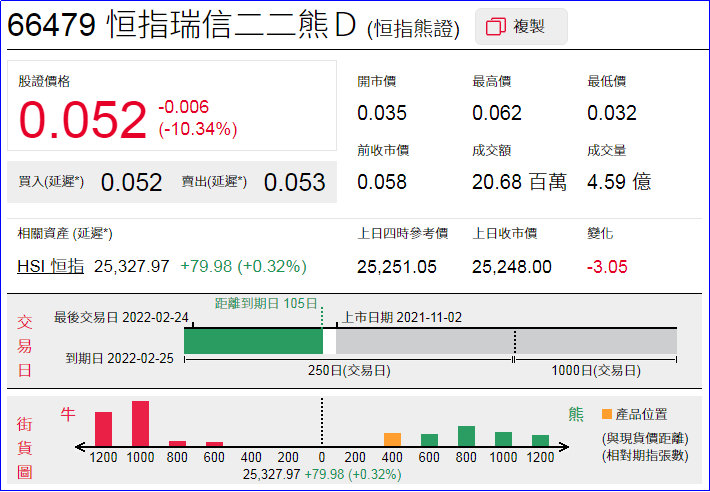Select the green bear bar at 800
710x492 pixels.
click(466, 436)
